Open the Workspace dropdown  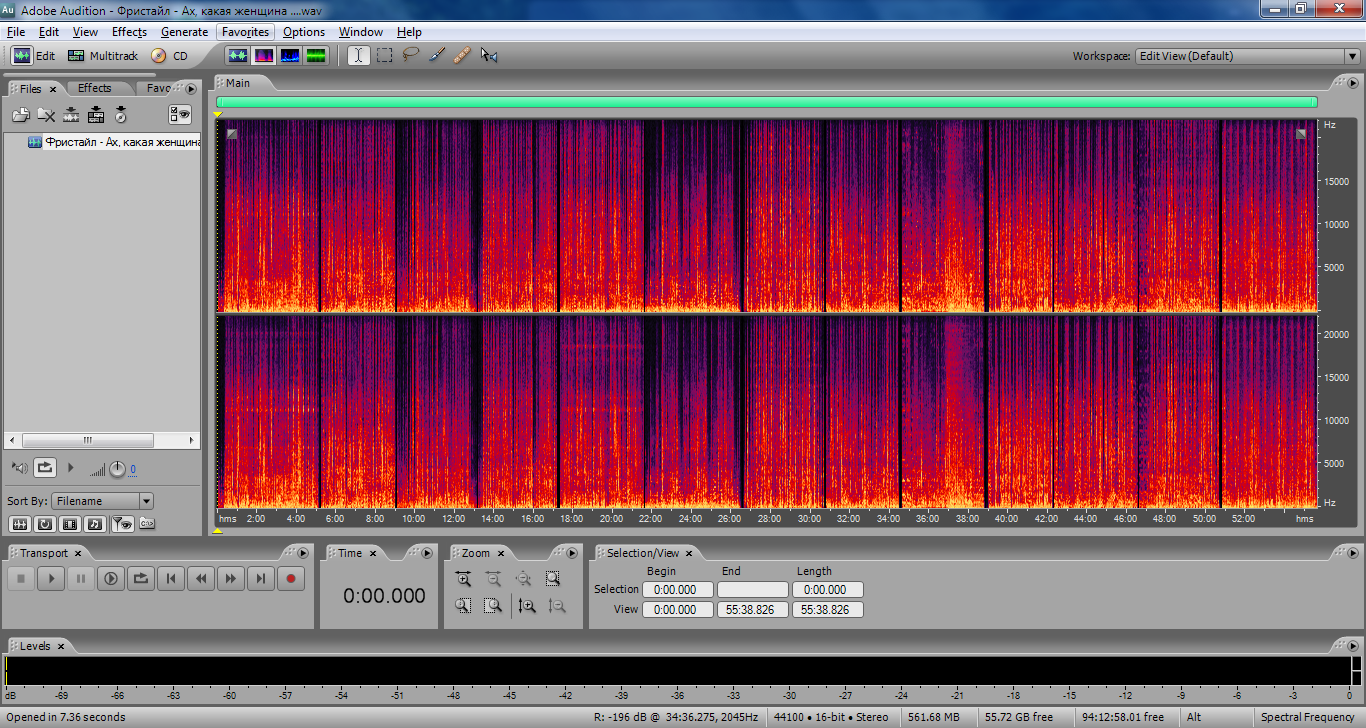pyautogui.click(x=1248, y=56)
